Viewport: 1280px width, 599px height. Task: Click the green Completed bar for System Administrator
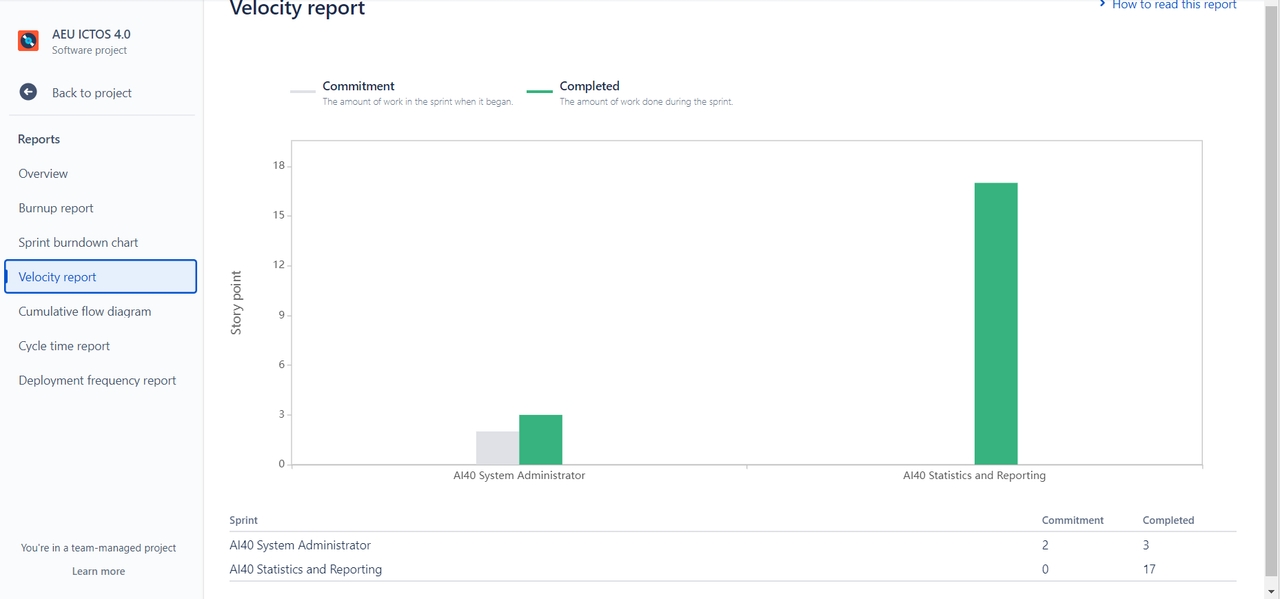coord(540,439)
